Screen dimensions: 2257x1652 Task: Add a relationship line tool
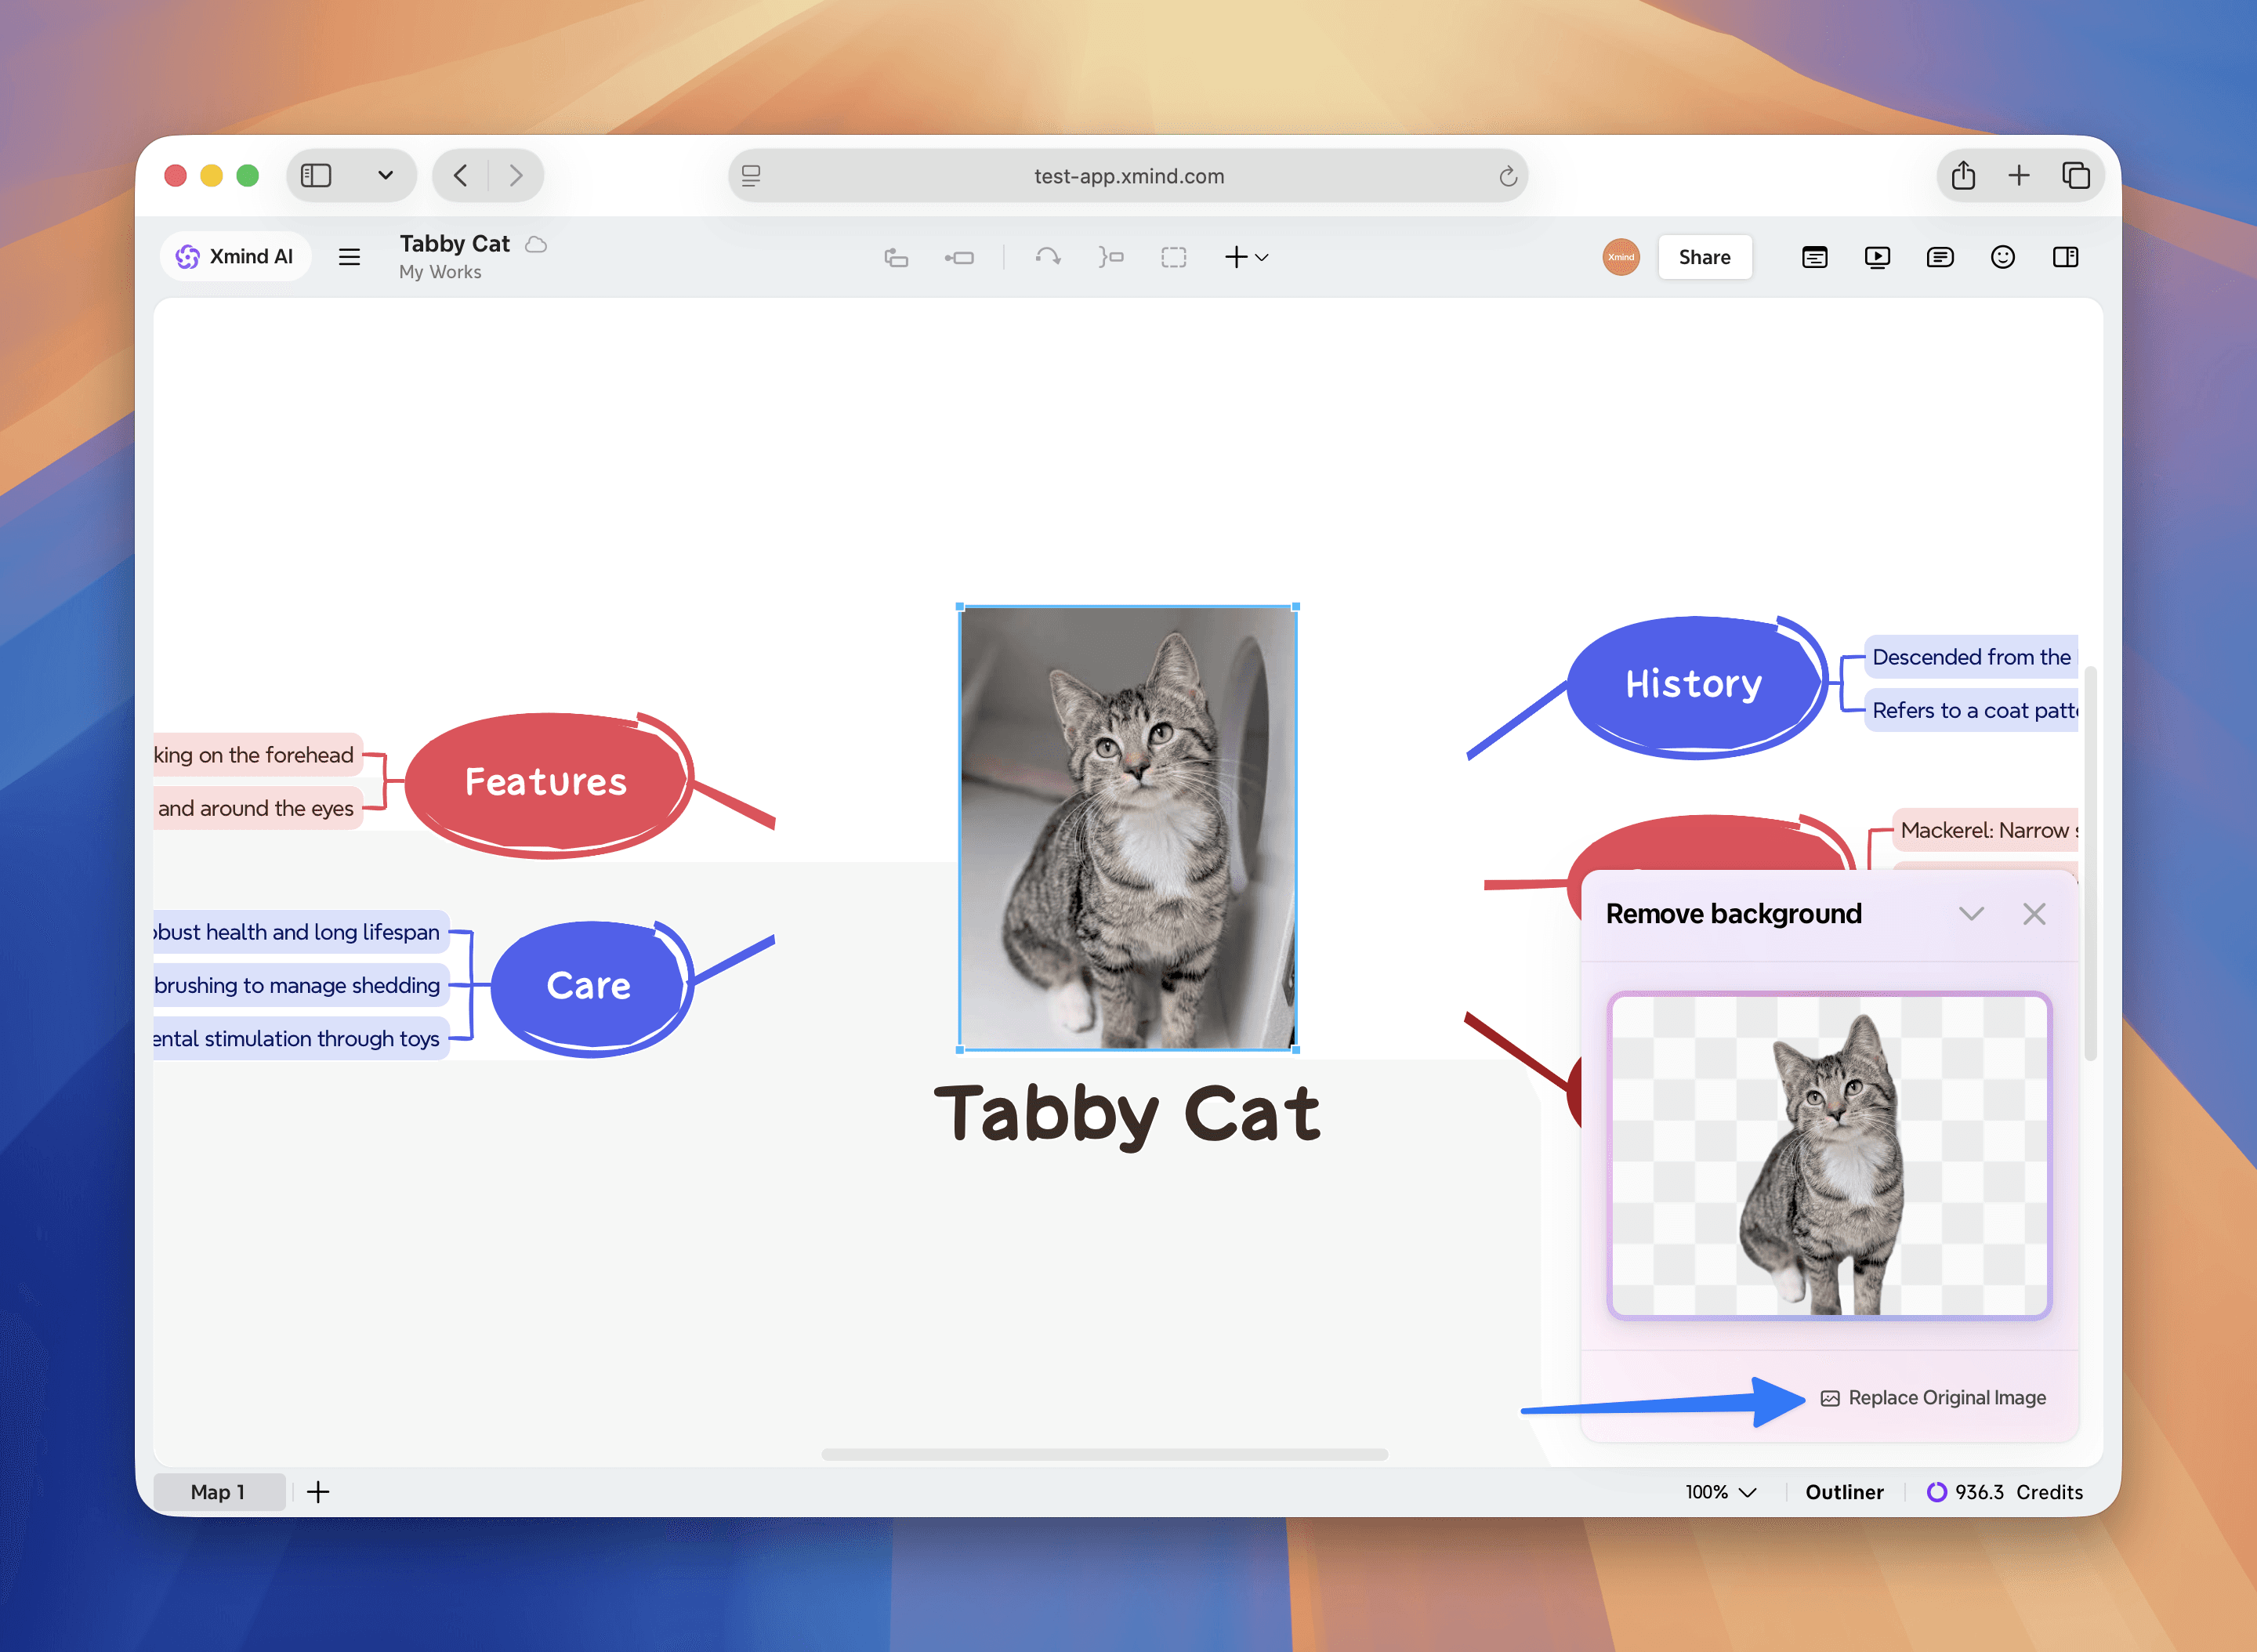pos(1048,258)
